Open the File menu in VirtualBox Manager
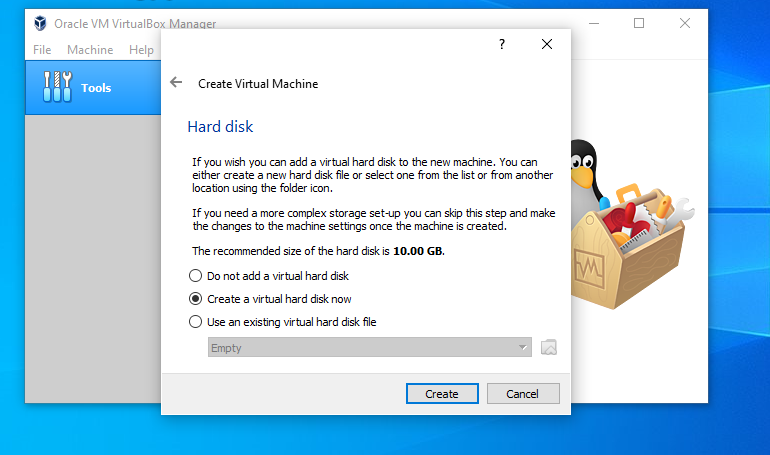 point(42,50)
